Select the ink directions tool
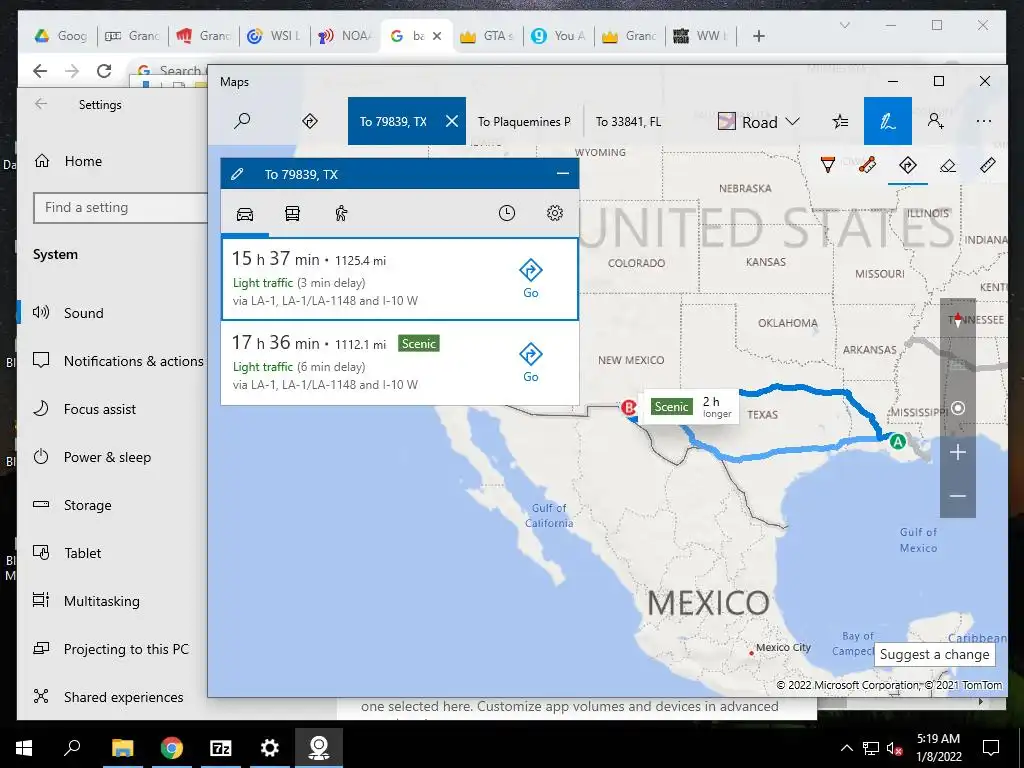The height and width of the screenshot is (768, 1024). coord(908,165)
